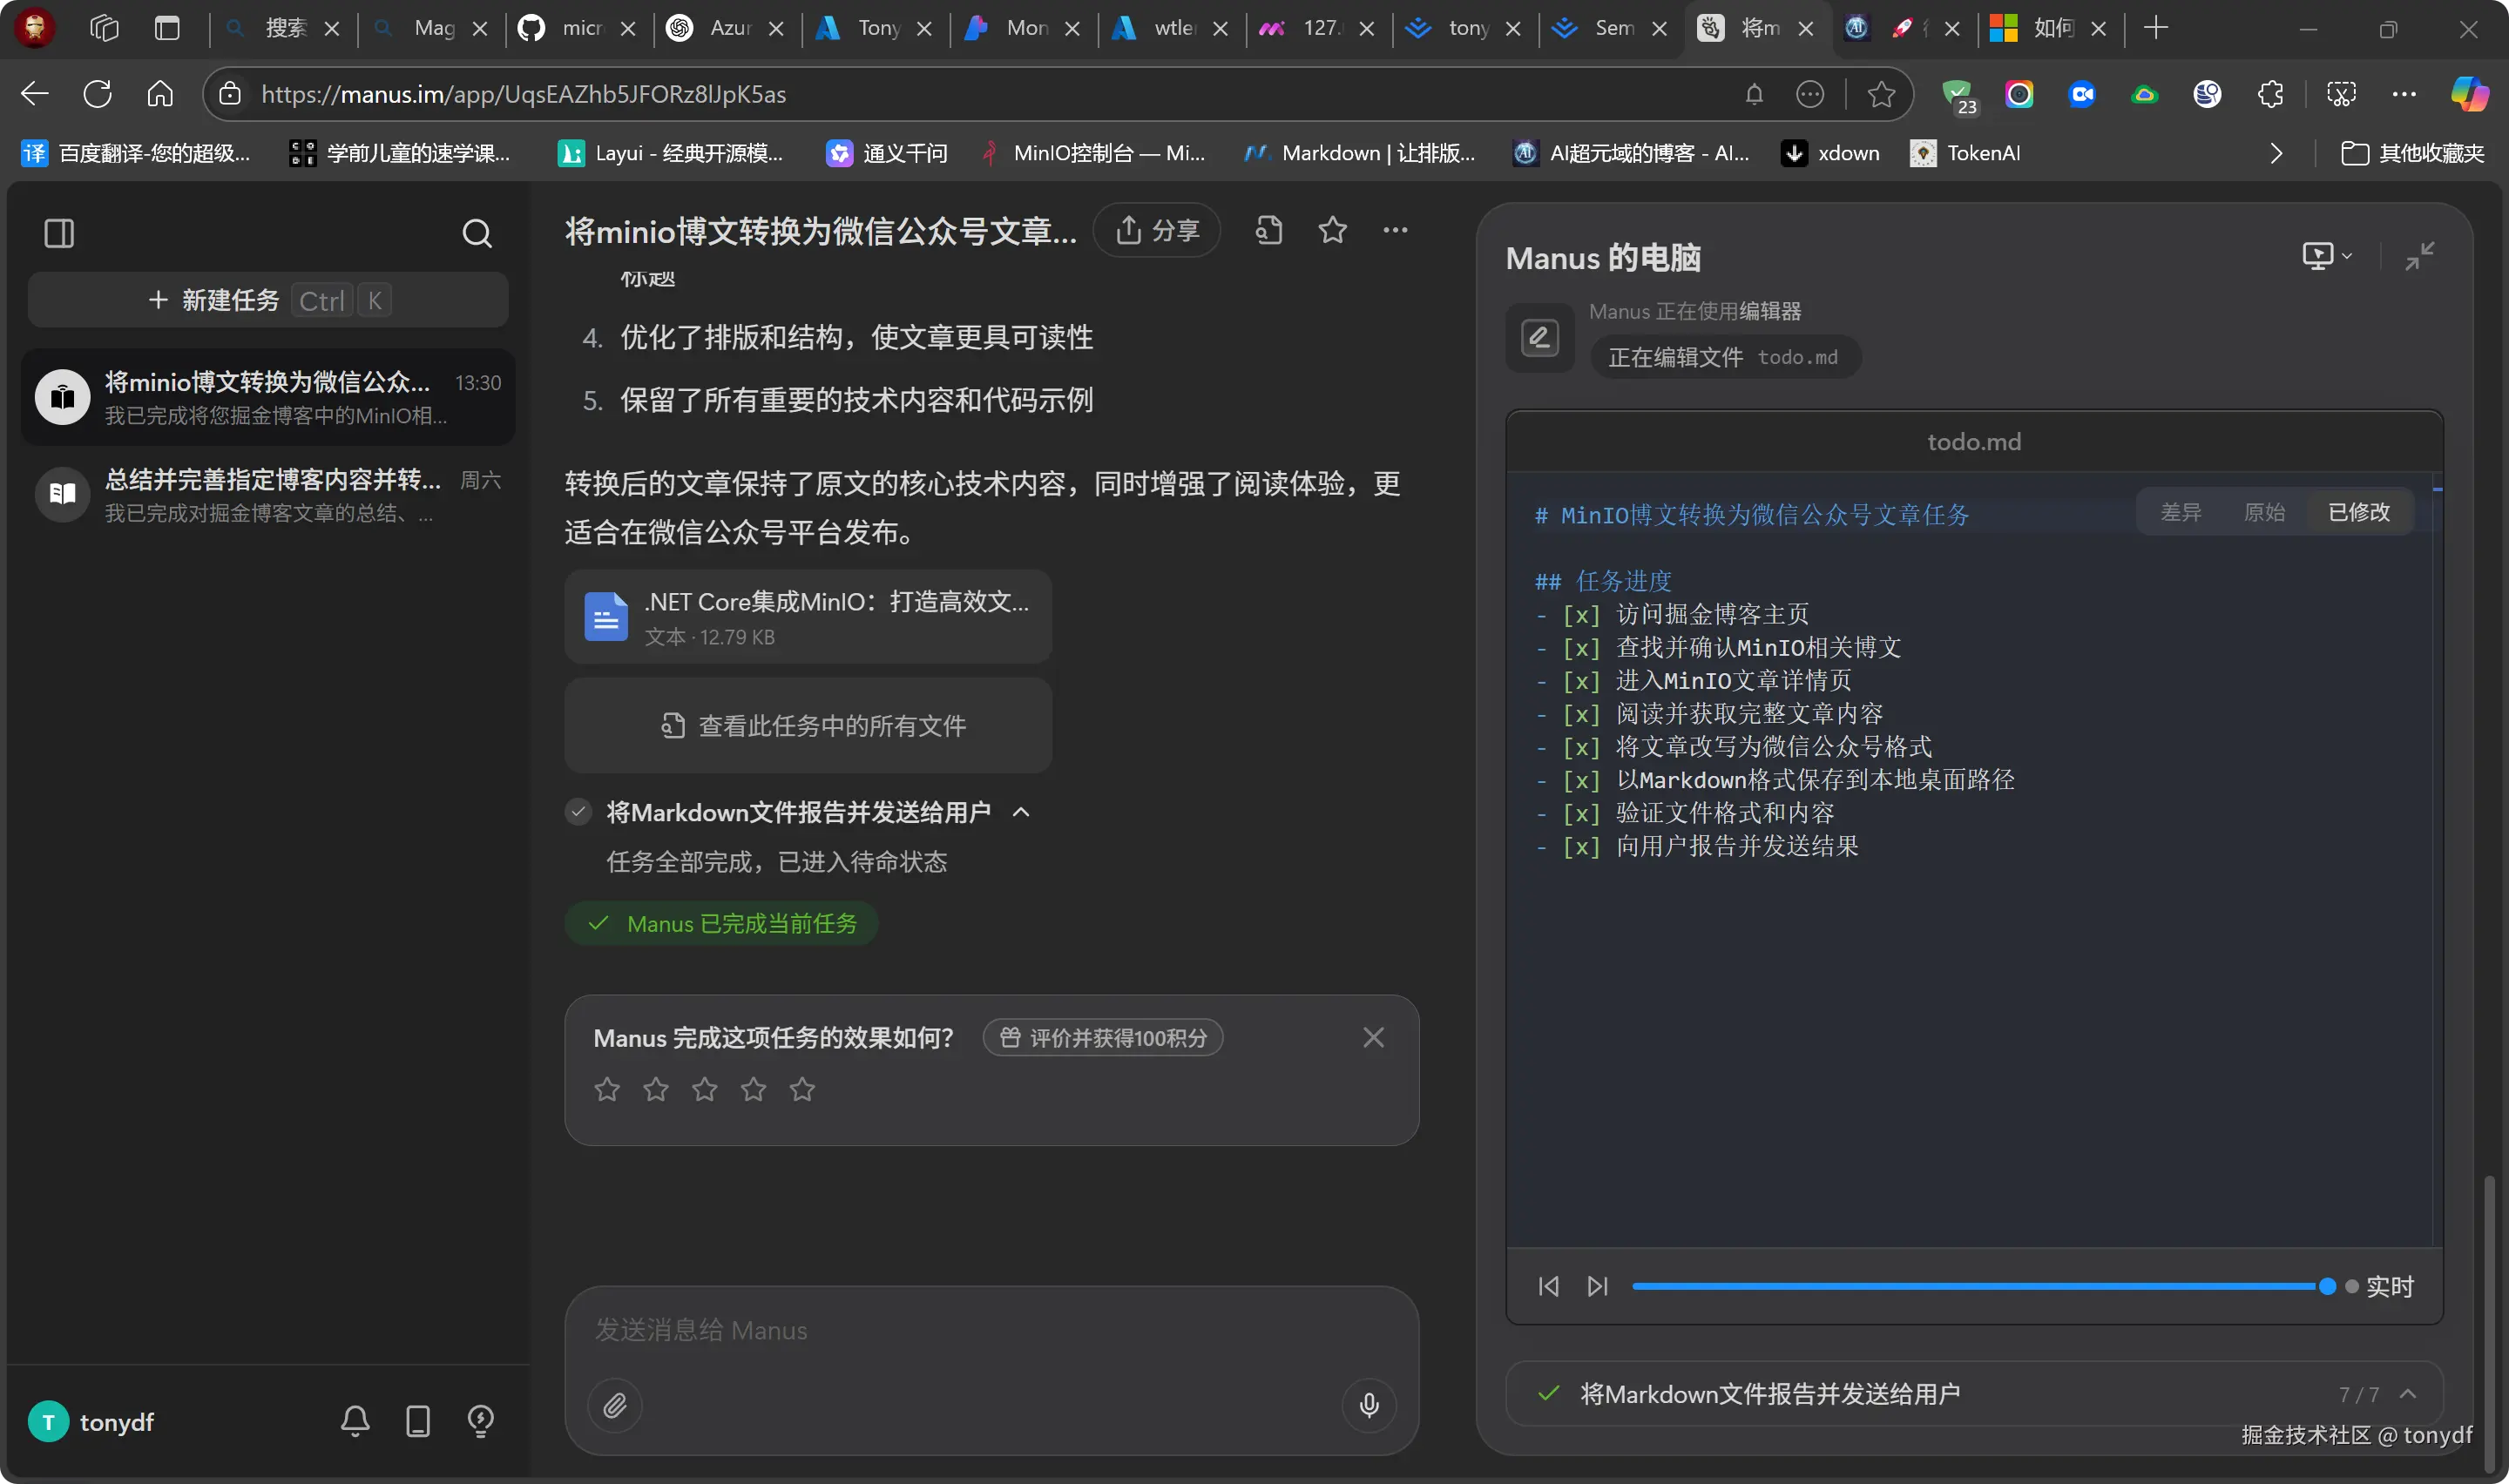
Task: Favorite this task with star icon
Action: (x=1332, y=231)
